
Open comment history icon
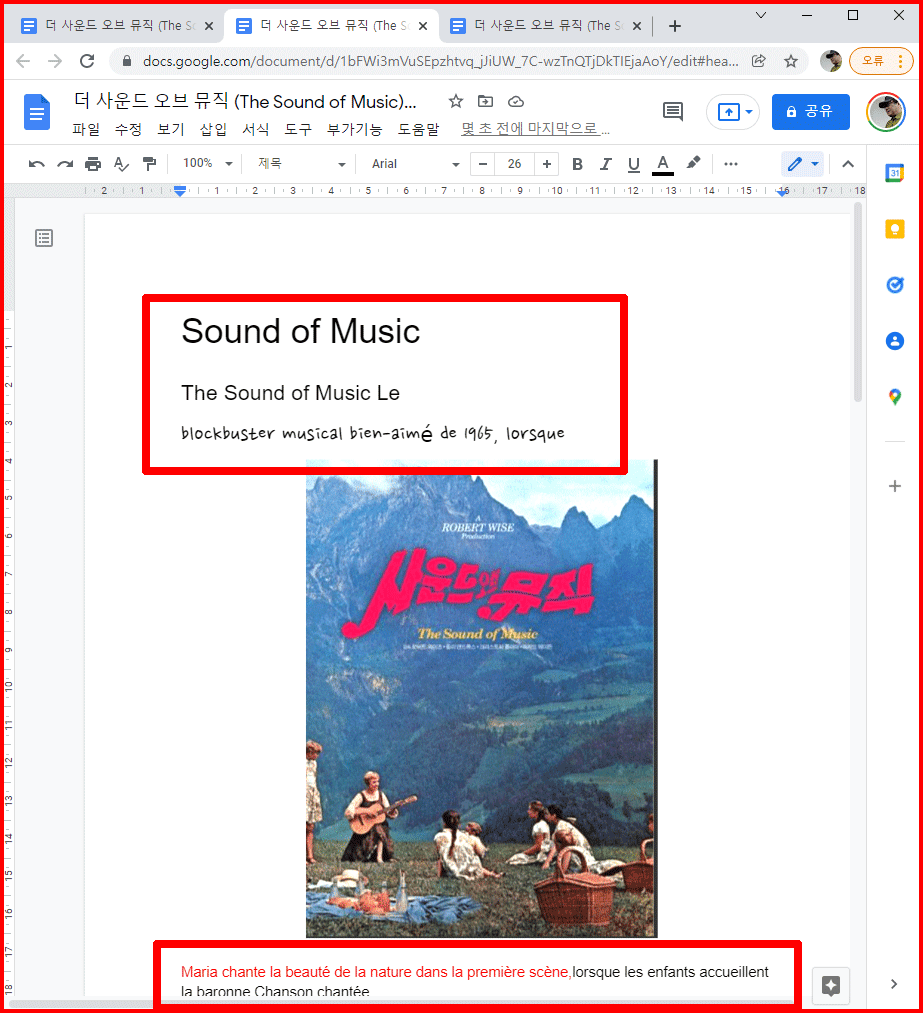click(673, 112)
